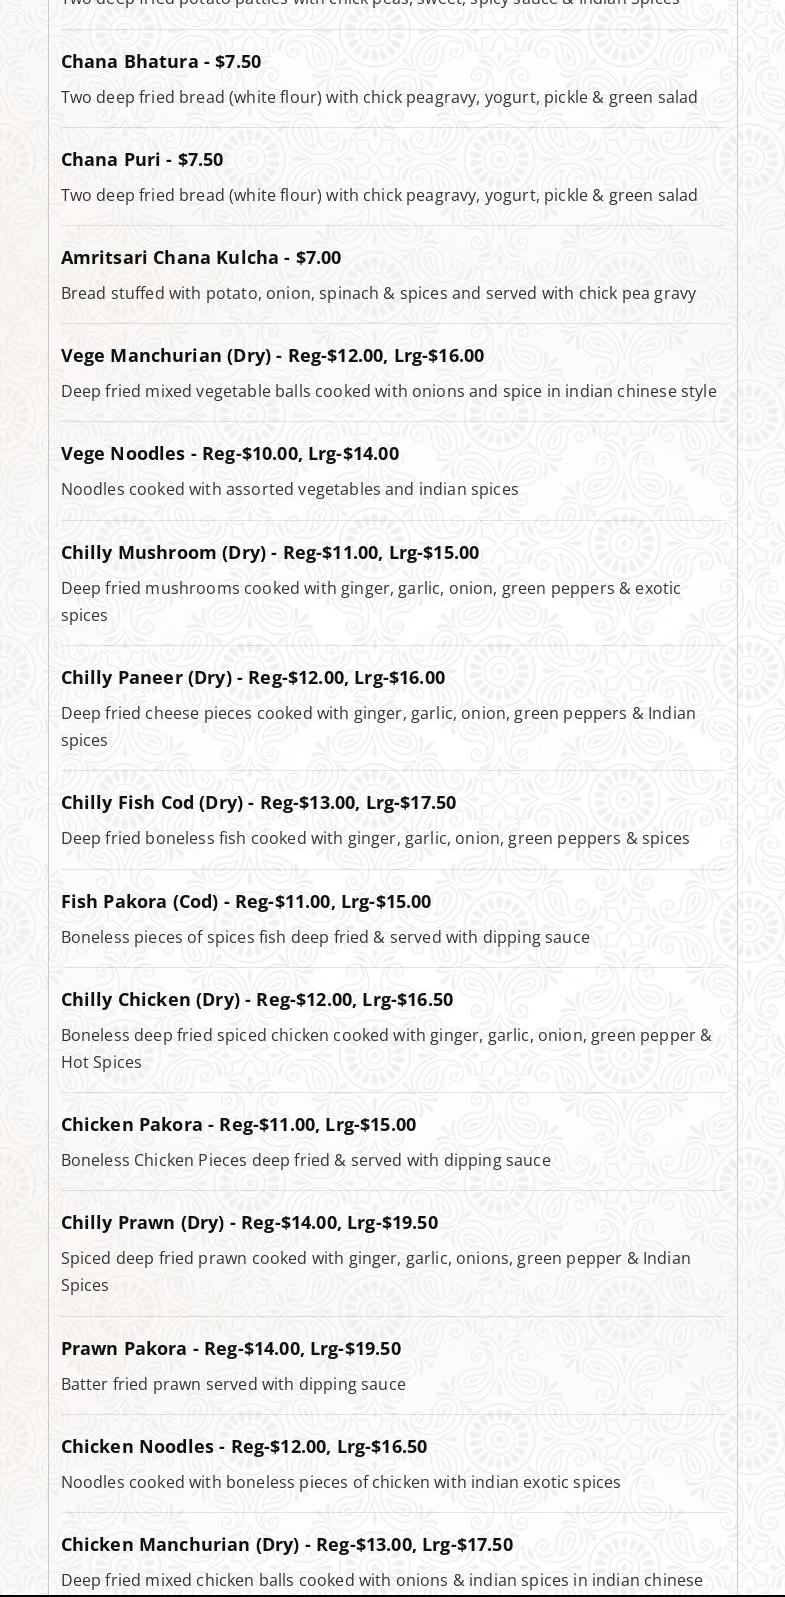
Task: Click the Chicken Pakora dipping sauce description
Action: 306,1160
